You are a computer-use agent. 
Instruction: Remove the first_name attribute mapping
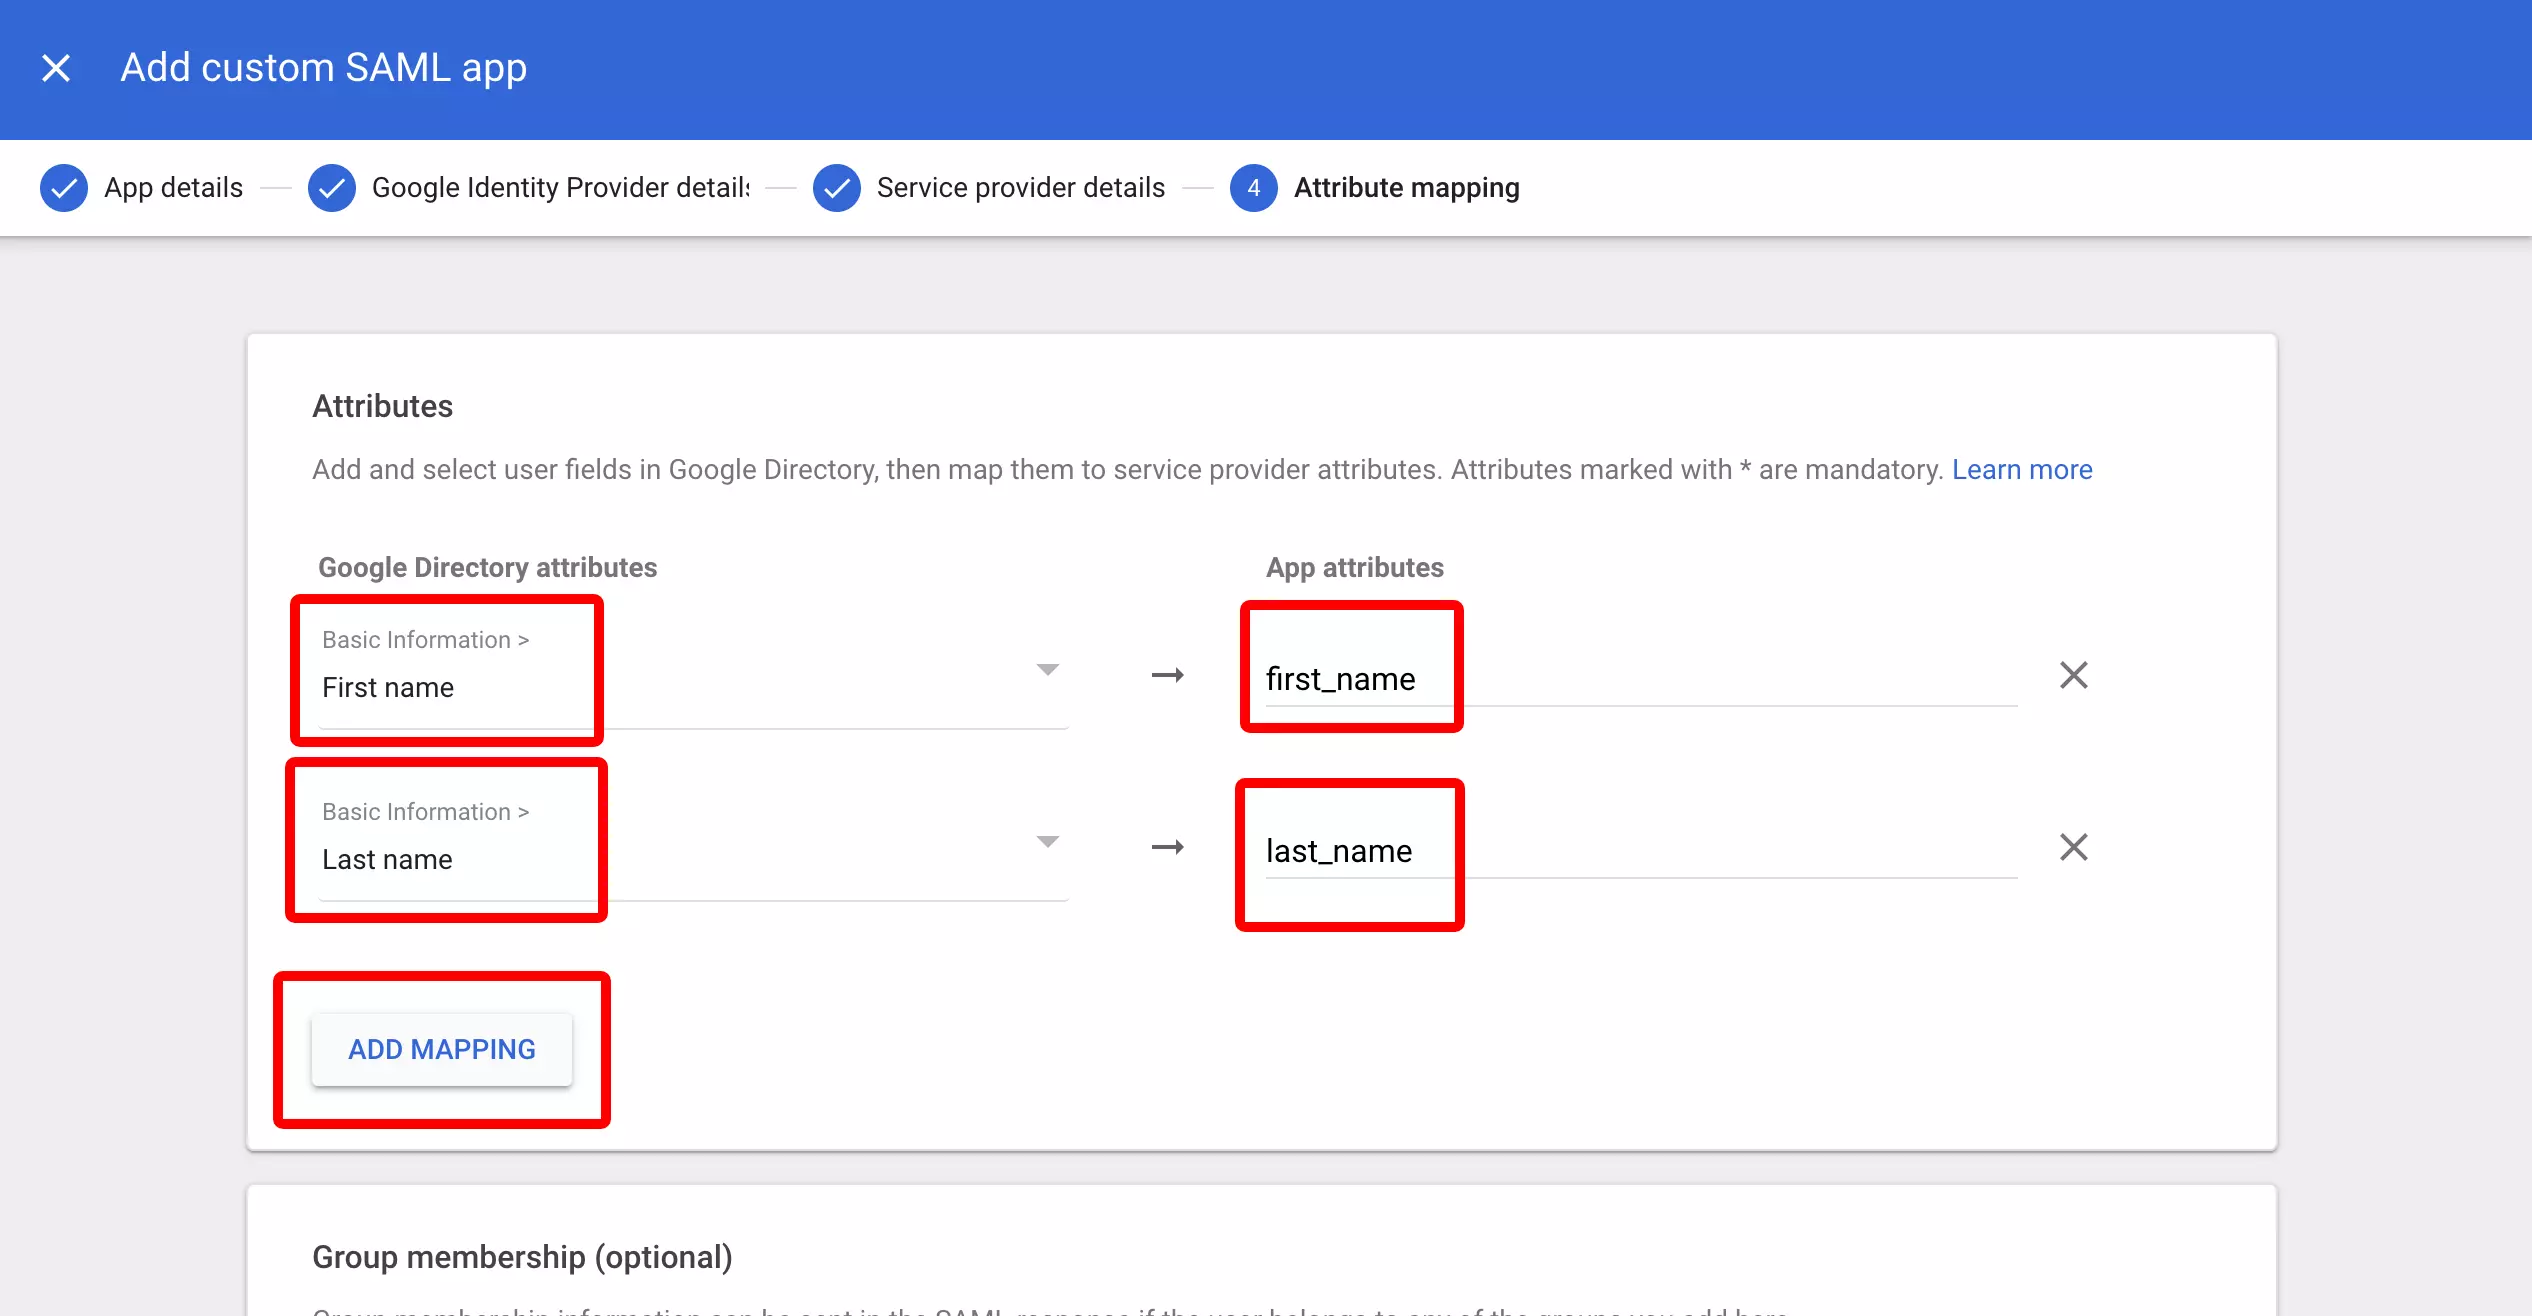point(2074,675)
